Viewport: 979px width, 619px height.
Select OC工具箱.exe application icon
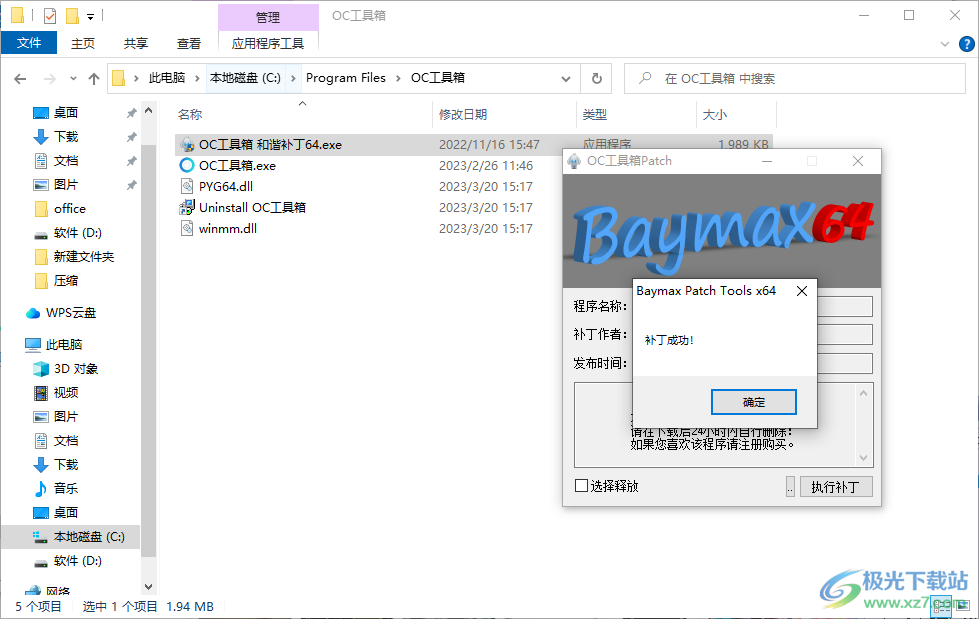click(x=187, y=166)
